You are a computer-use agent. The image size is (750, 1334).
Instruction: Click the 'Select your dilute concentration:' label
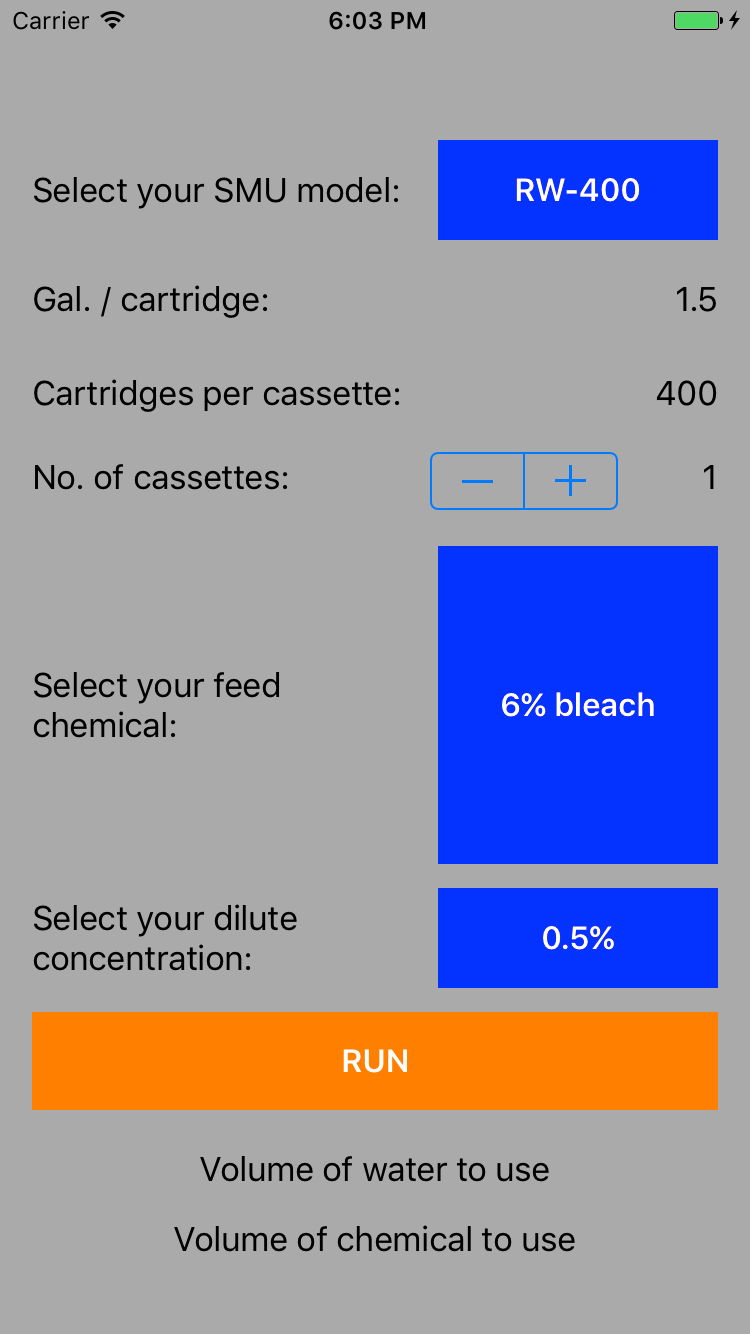165,938
